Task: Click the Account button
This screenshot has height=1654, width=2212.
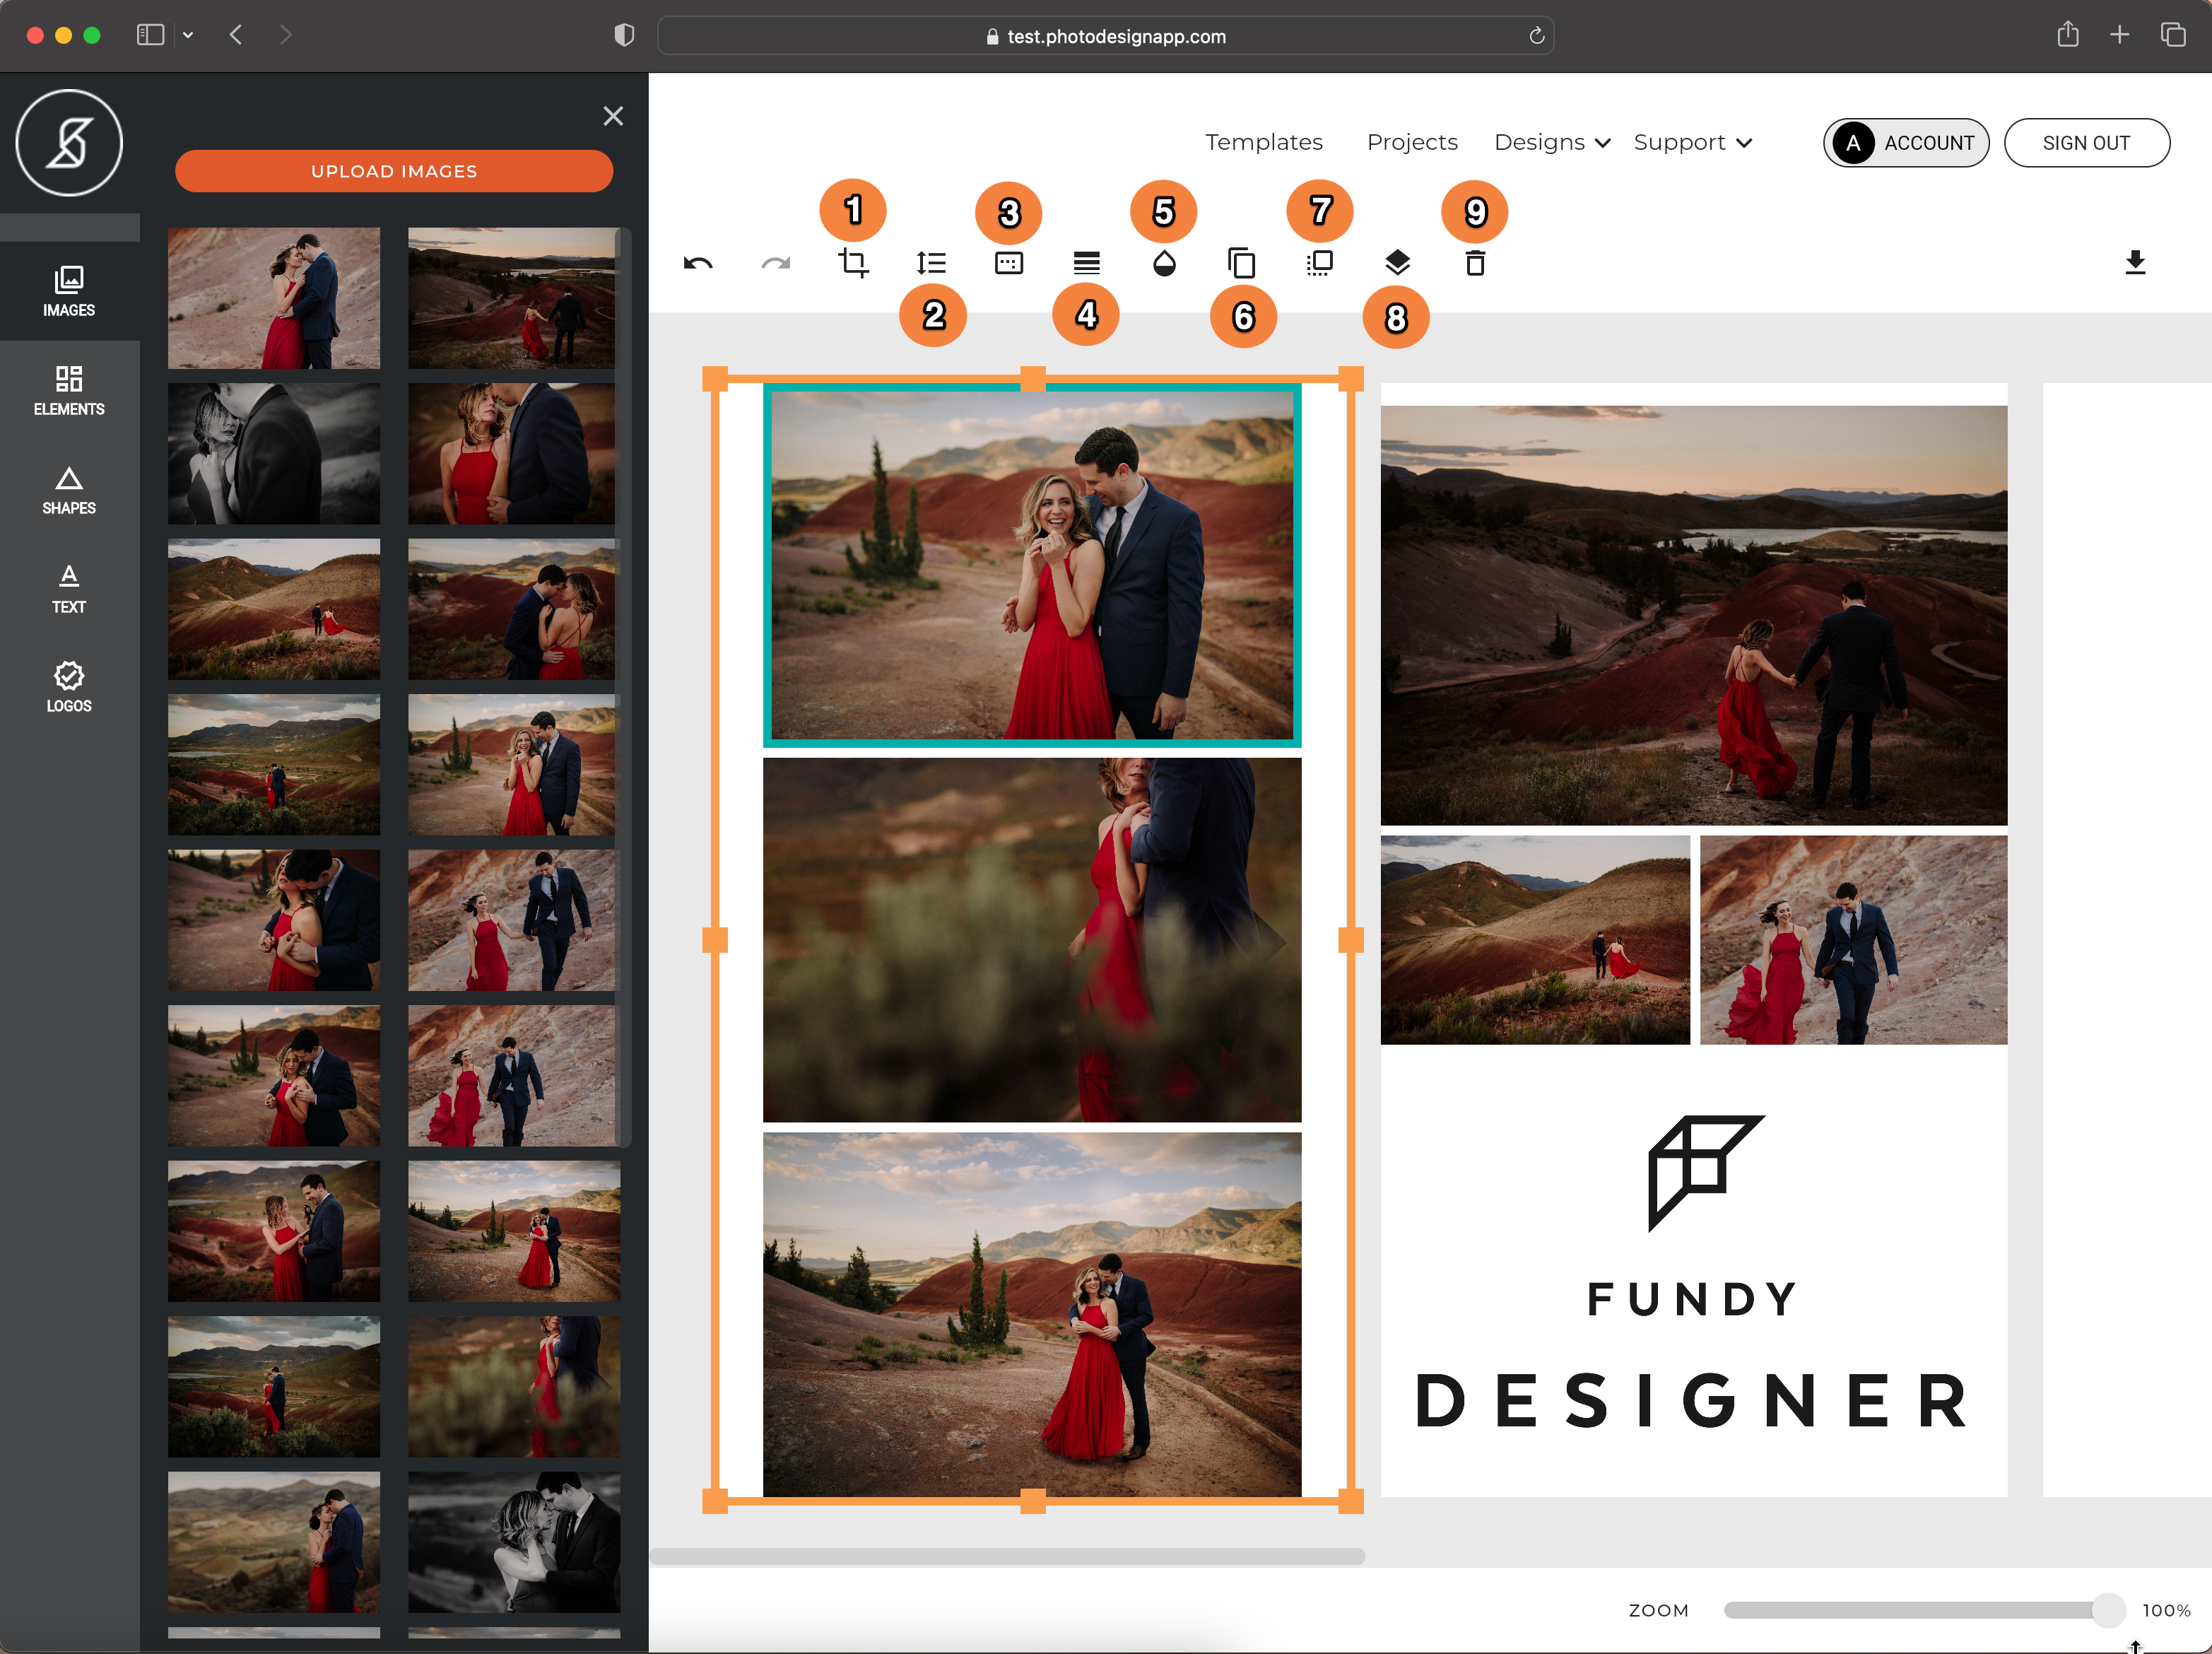Action: tap(1906, 143)
